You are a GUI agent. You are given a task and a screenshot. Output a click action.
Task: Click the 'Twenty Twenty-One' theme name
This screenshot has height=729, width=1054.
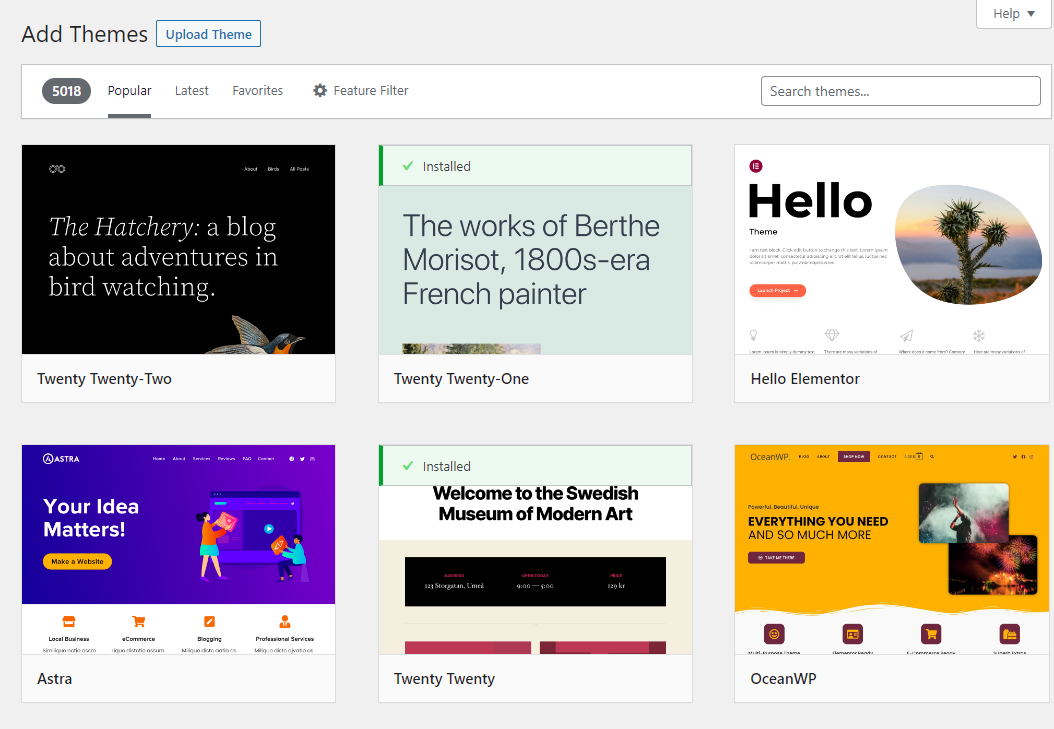click(x=461, y=379)
